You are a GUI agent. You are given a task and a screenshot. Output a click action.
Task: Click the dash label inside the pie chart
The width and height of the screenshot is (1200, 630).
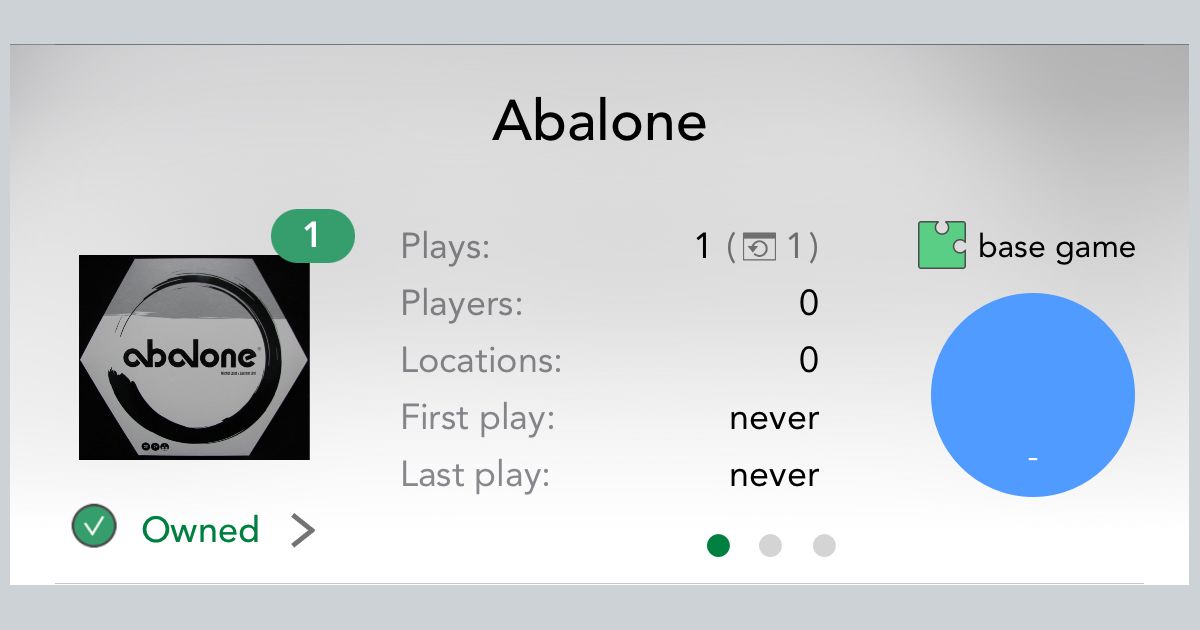tap(1033, 459)
